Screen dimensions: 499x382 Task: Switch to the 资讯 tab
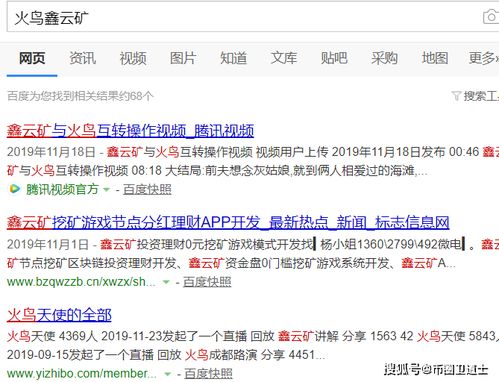tap(82, 58)
